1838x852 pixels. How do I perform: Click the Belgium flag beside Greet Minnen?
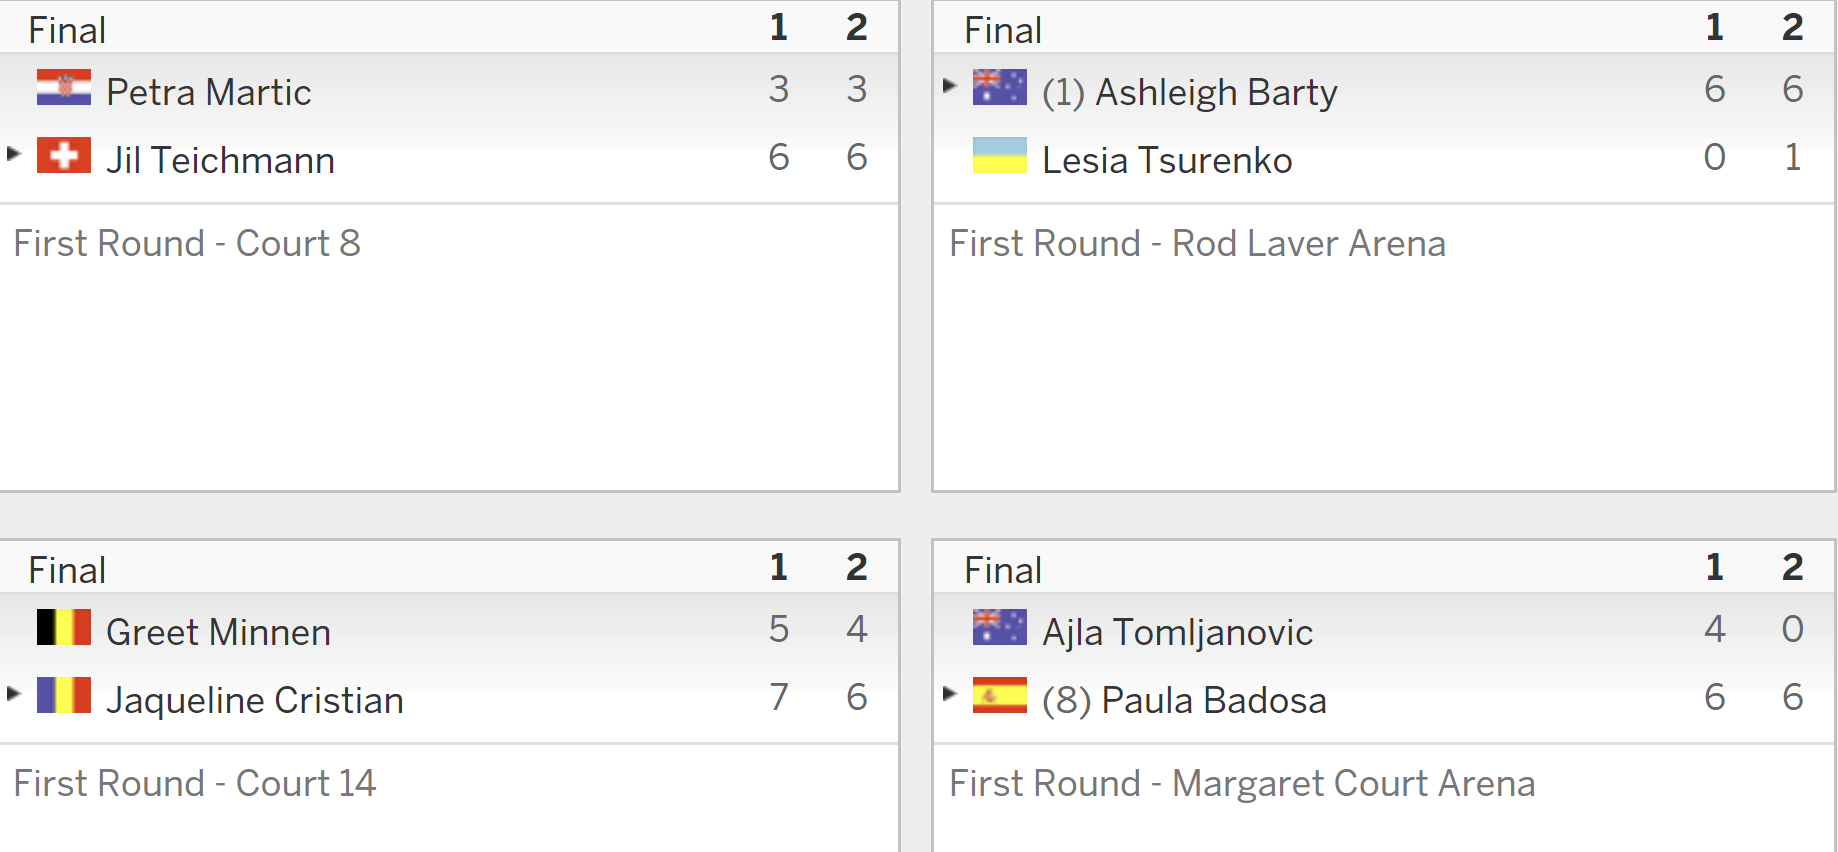(64, 627)
